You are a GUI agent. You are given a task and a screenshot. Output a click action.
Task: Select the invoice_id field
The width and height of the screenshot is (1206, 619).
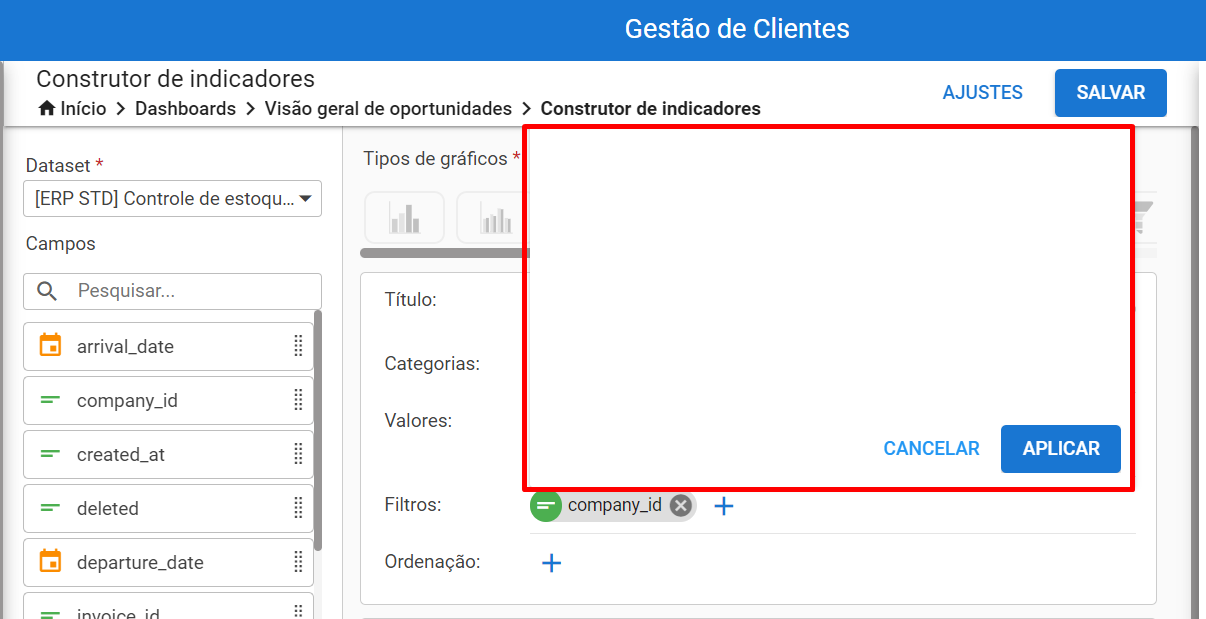169,606
